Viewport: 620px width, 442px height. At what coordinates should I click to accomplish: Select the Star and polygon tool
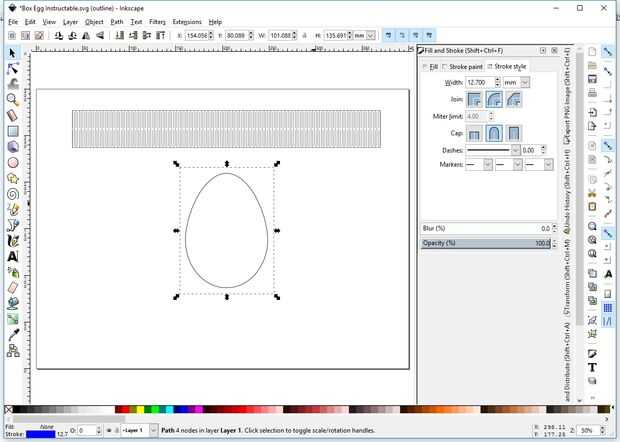[13, 178]
